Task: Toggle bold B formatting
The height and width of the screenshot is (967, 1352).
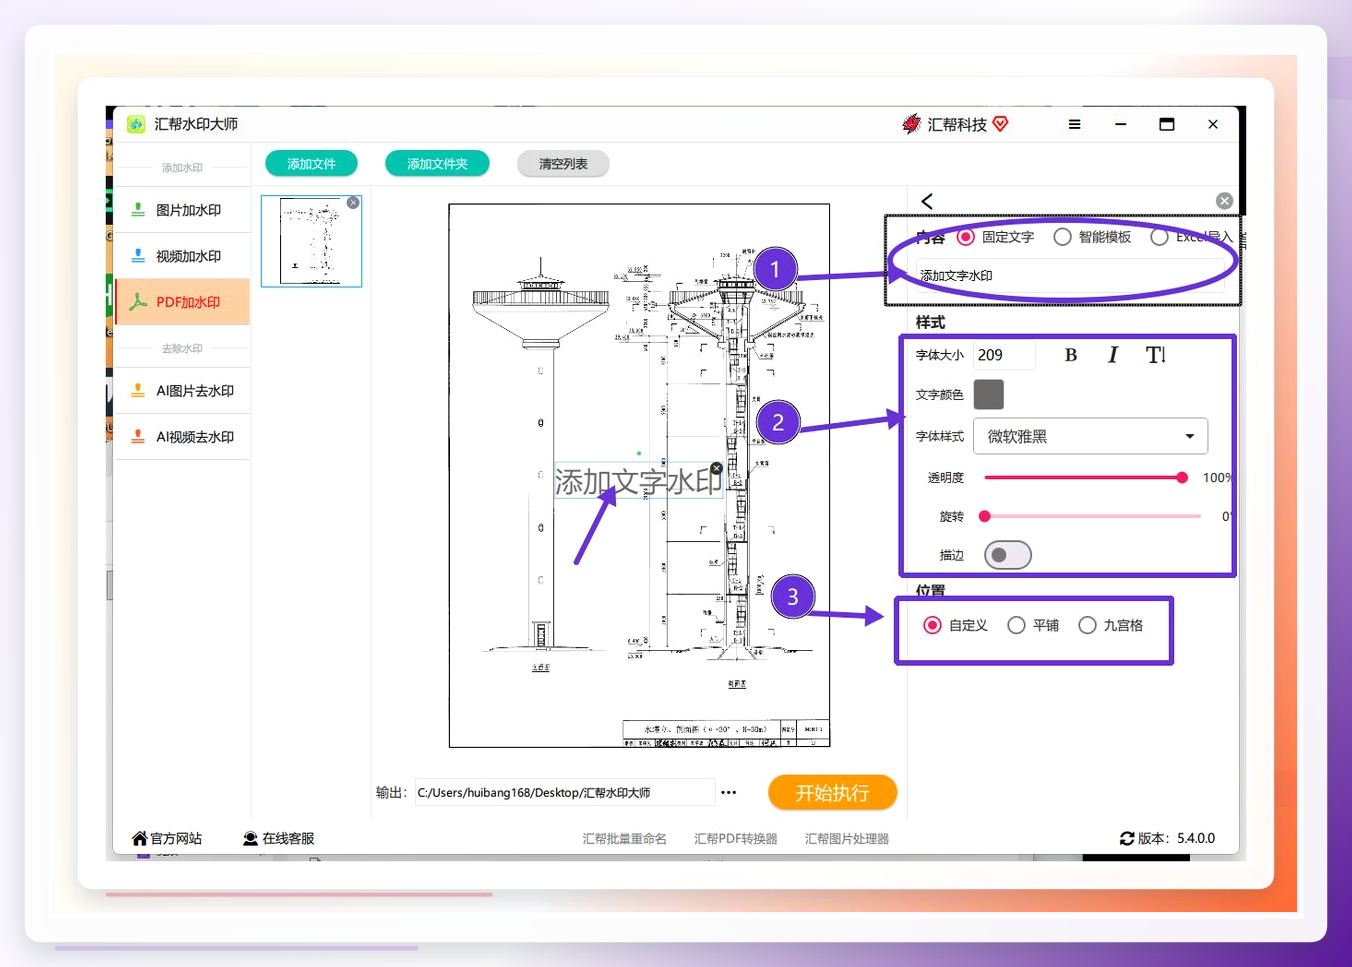Action: [1071, 355]
